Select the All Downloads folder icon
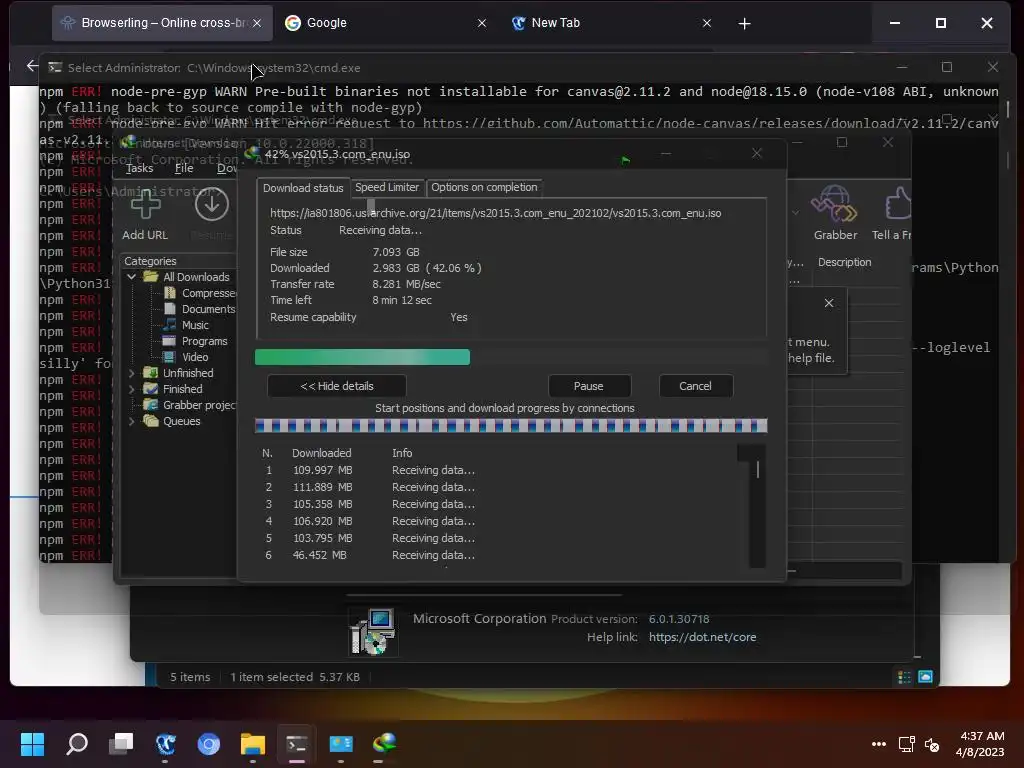Viewport: 1024px width, 768px height. point(151,277)
